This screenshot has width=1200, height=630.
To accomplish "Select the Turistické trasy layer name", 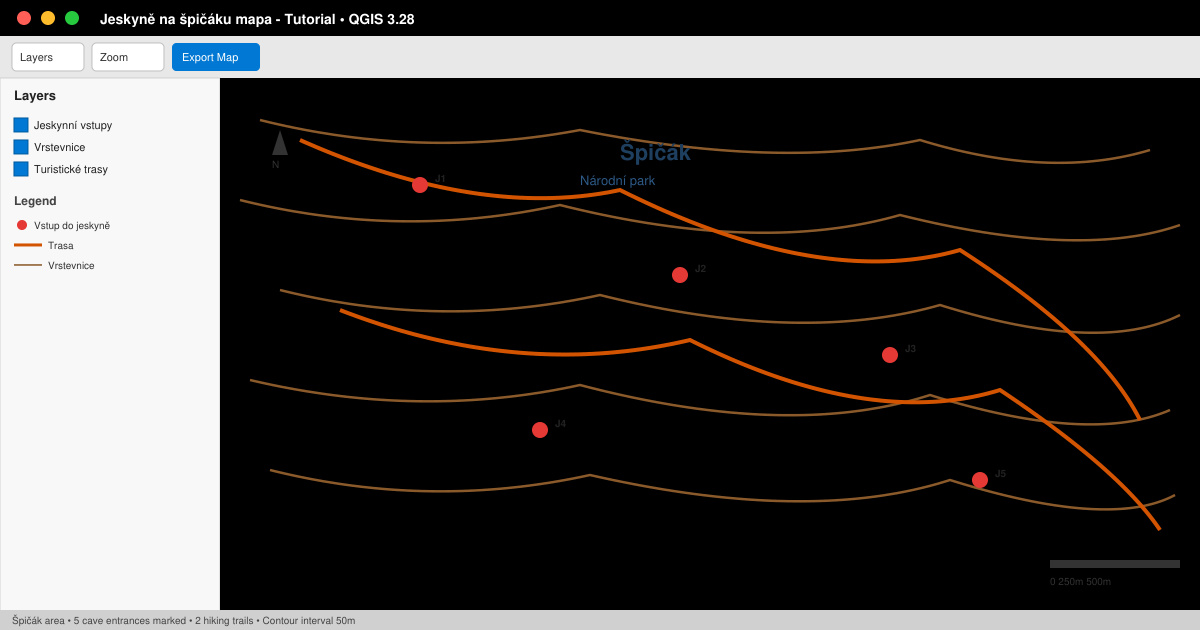I will [x=71, y=169].
